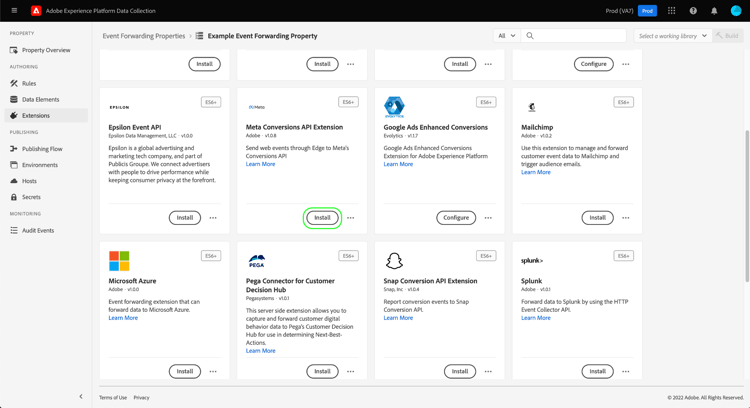Go to Property Overview
This screenshot has width=750, height=408.
point(46,50)
